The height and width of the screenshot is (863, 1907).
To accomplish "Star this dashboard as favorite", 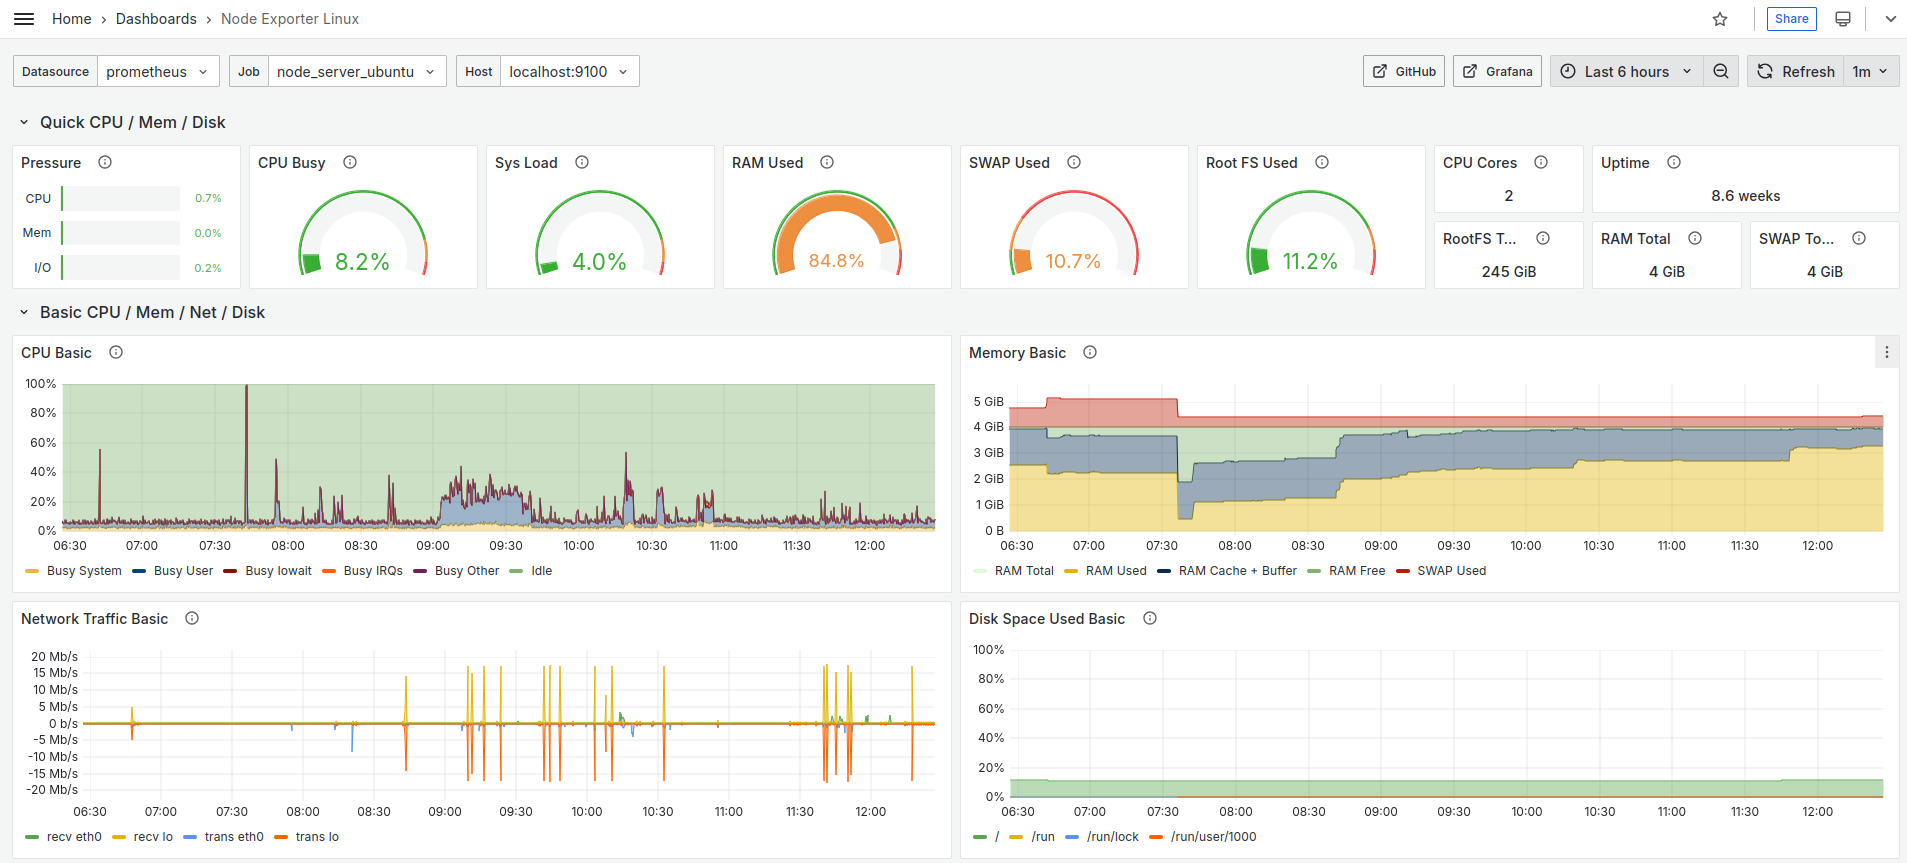I will click(1720, 19).
